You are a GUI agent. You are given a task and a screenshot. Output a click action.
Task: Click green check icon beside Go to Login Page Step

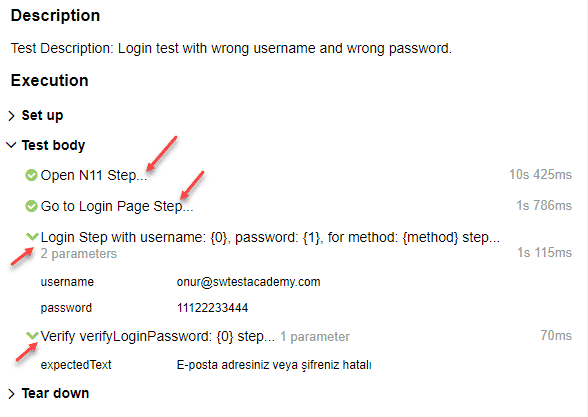pos(31,206)
